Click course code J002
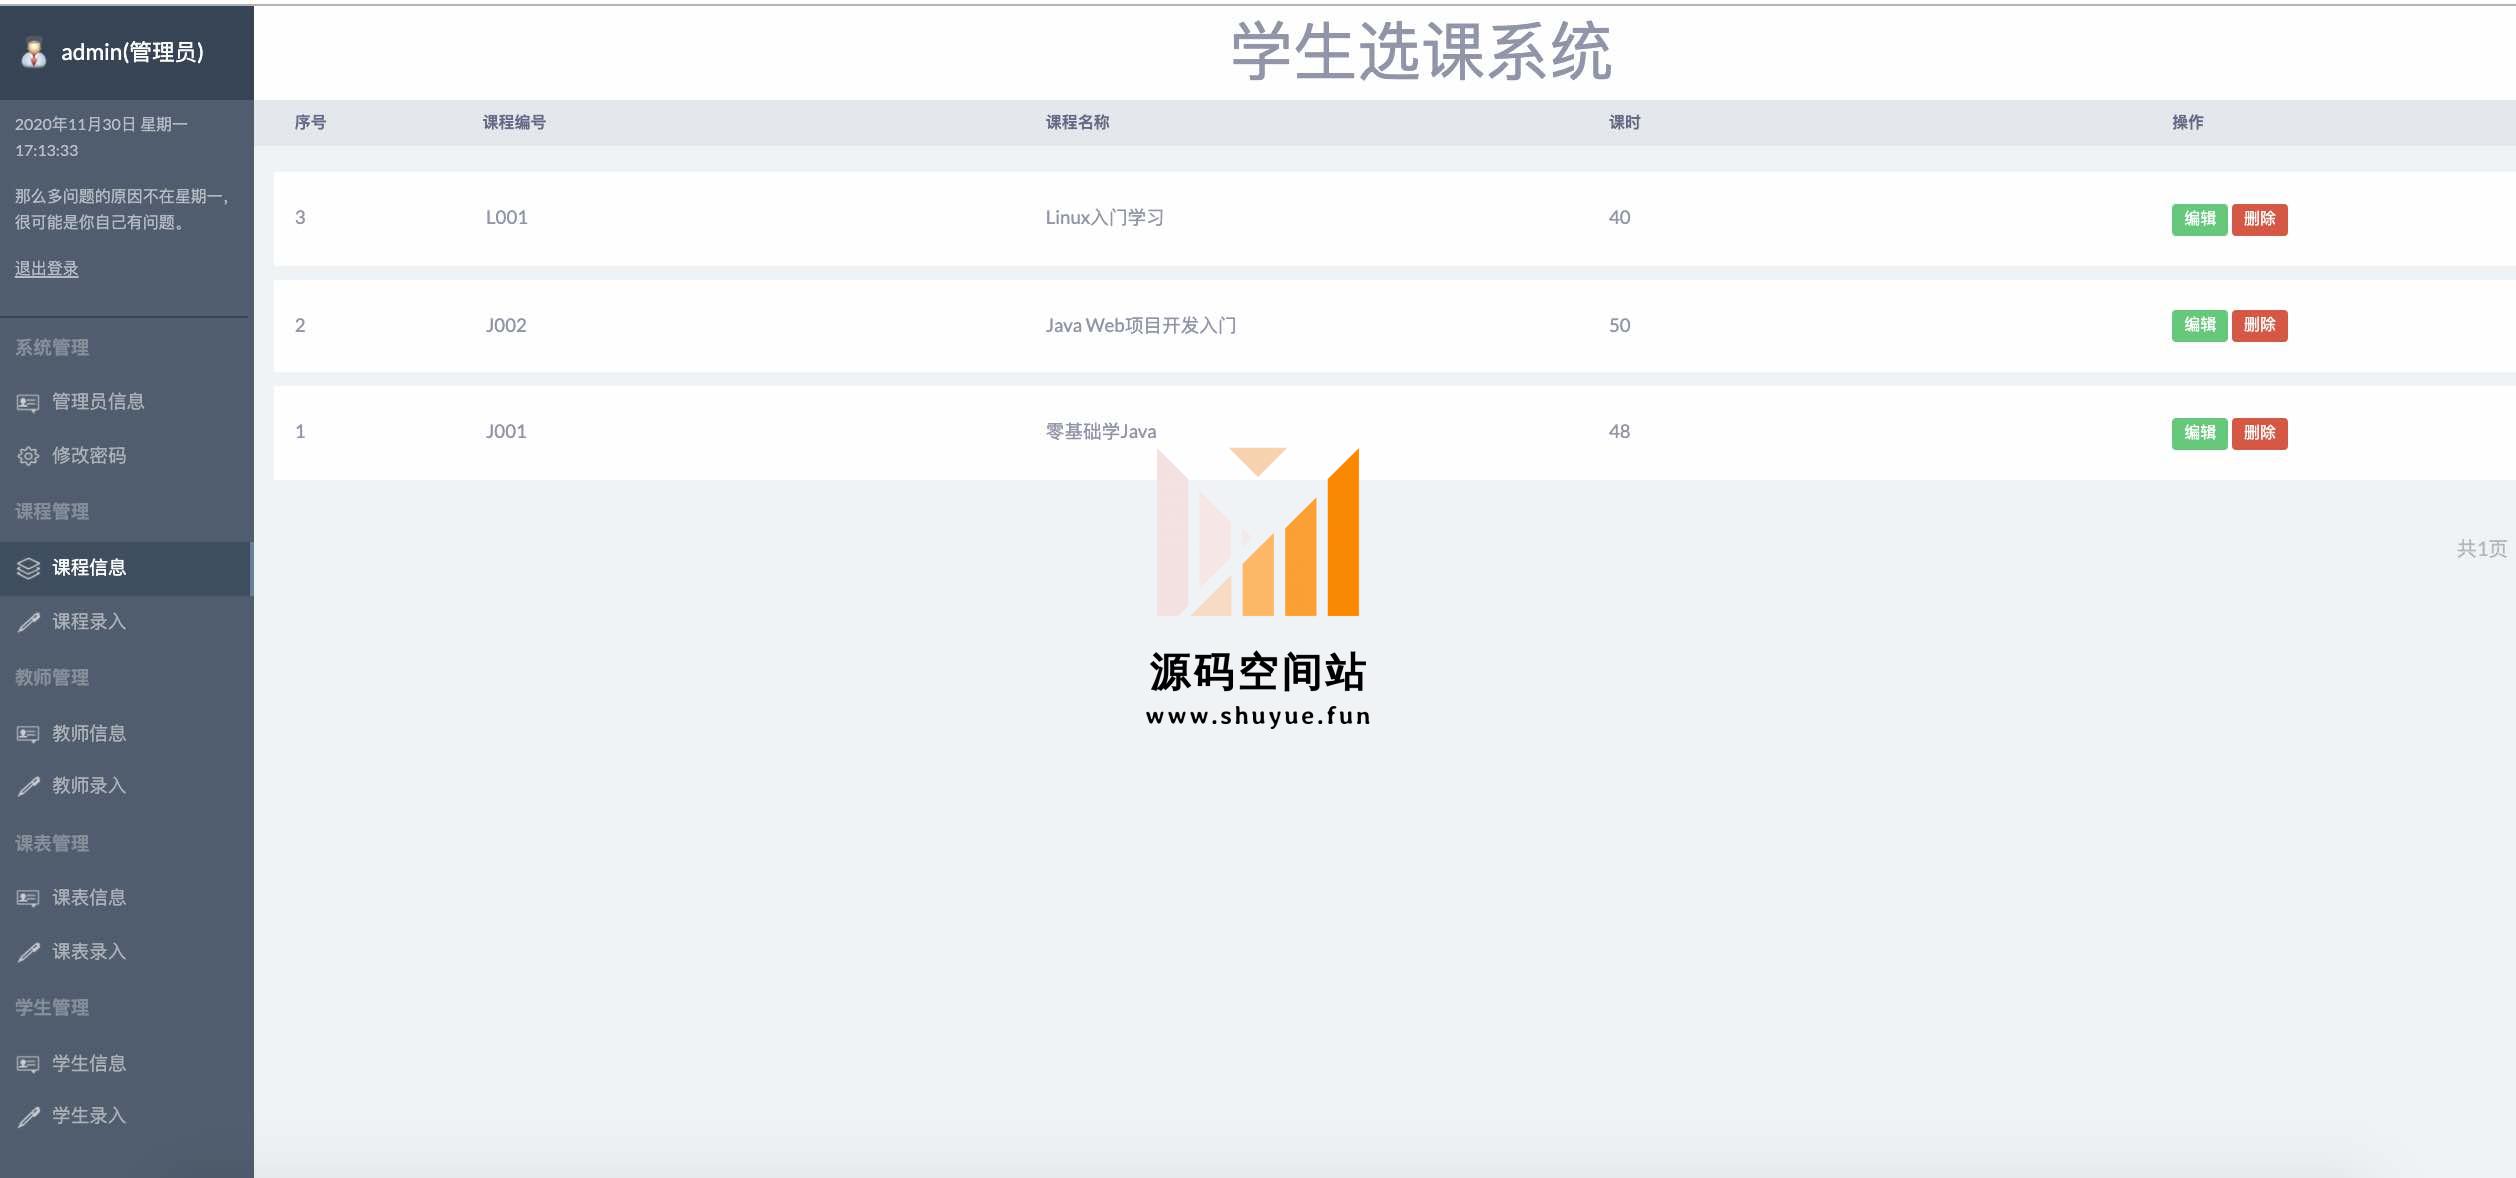2516x1178 pixels. [x=506, y=325]
